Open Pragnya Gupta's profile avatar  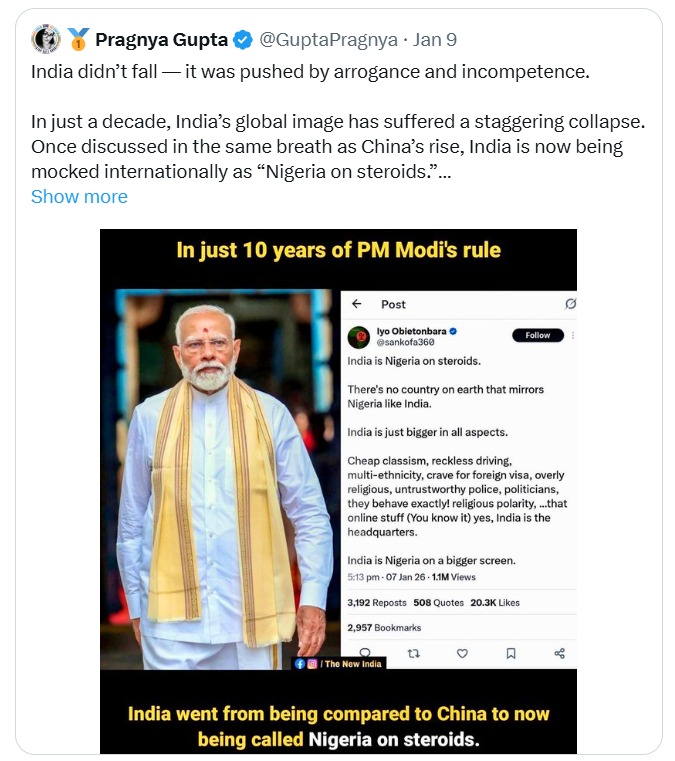click(x=46, y=40)
